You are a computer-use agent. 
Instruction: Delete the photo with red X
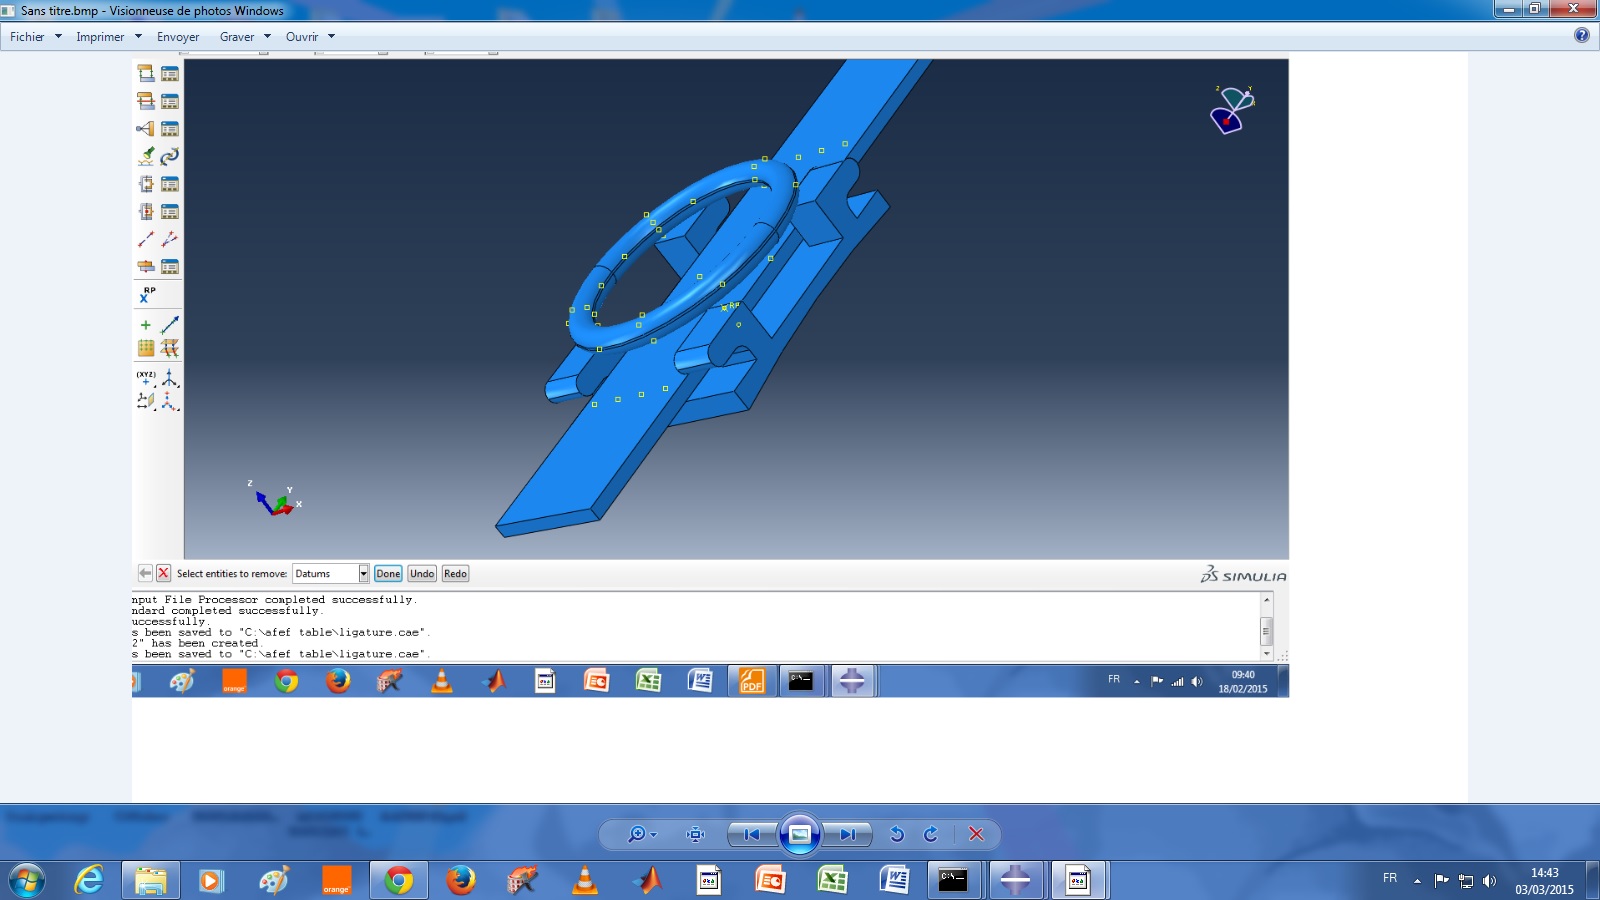coord(977,834)
